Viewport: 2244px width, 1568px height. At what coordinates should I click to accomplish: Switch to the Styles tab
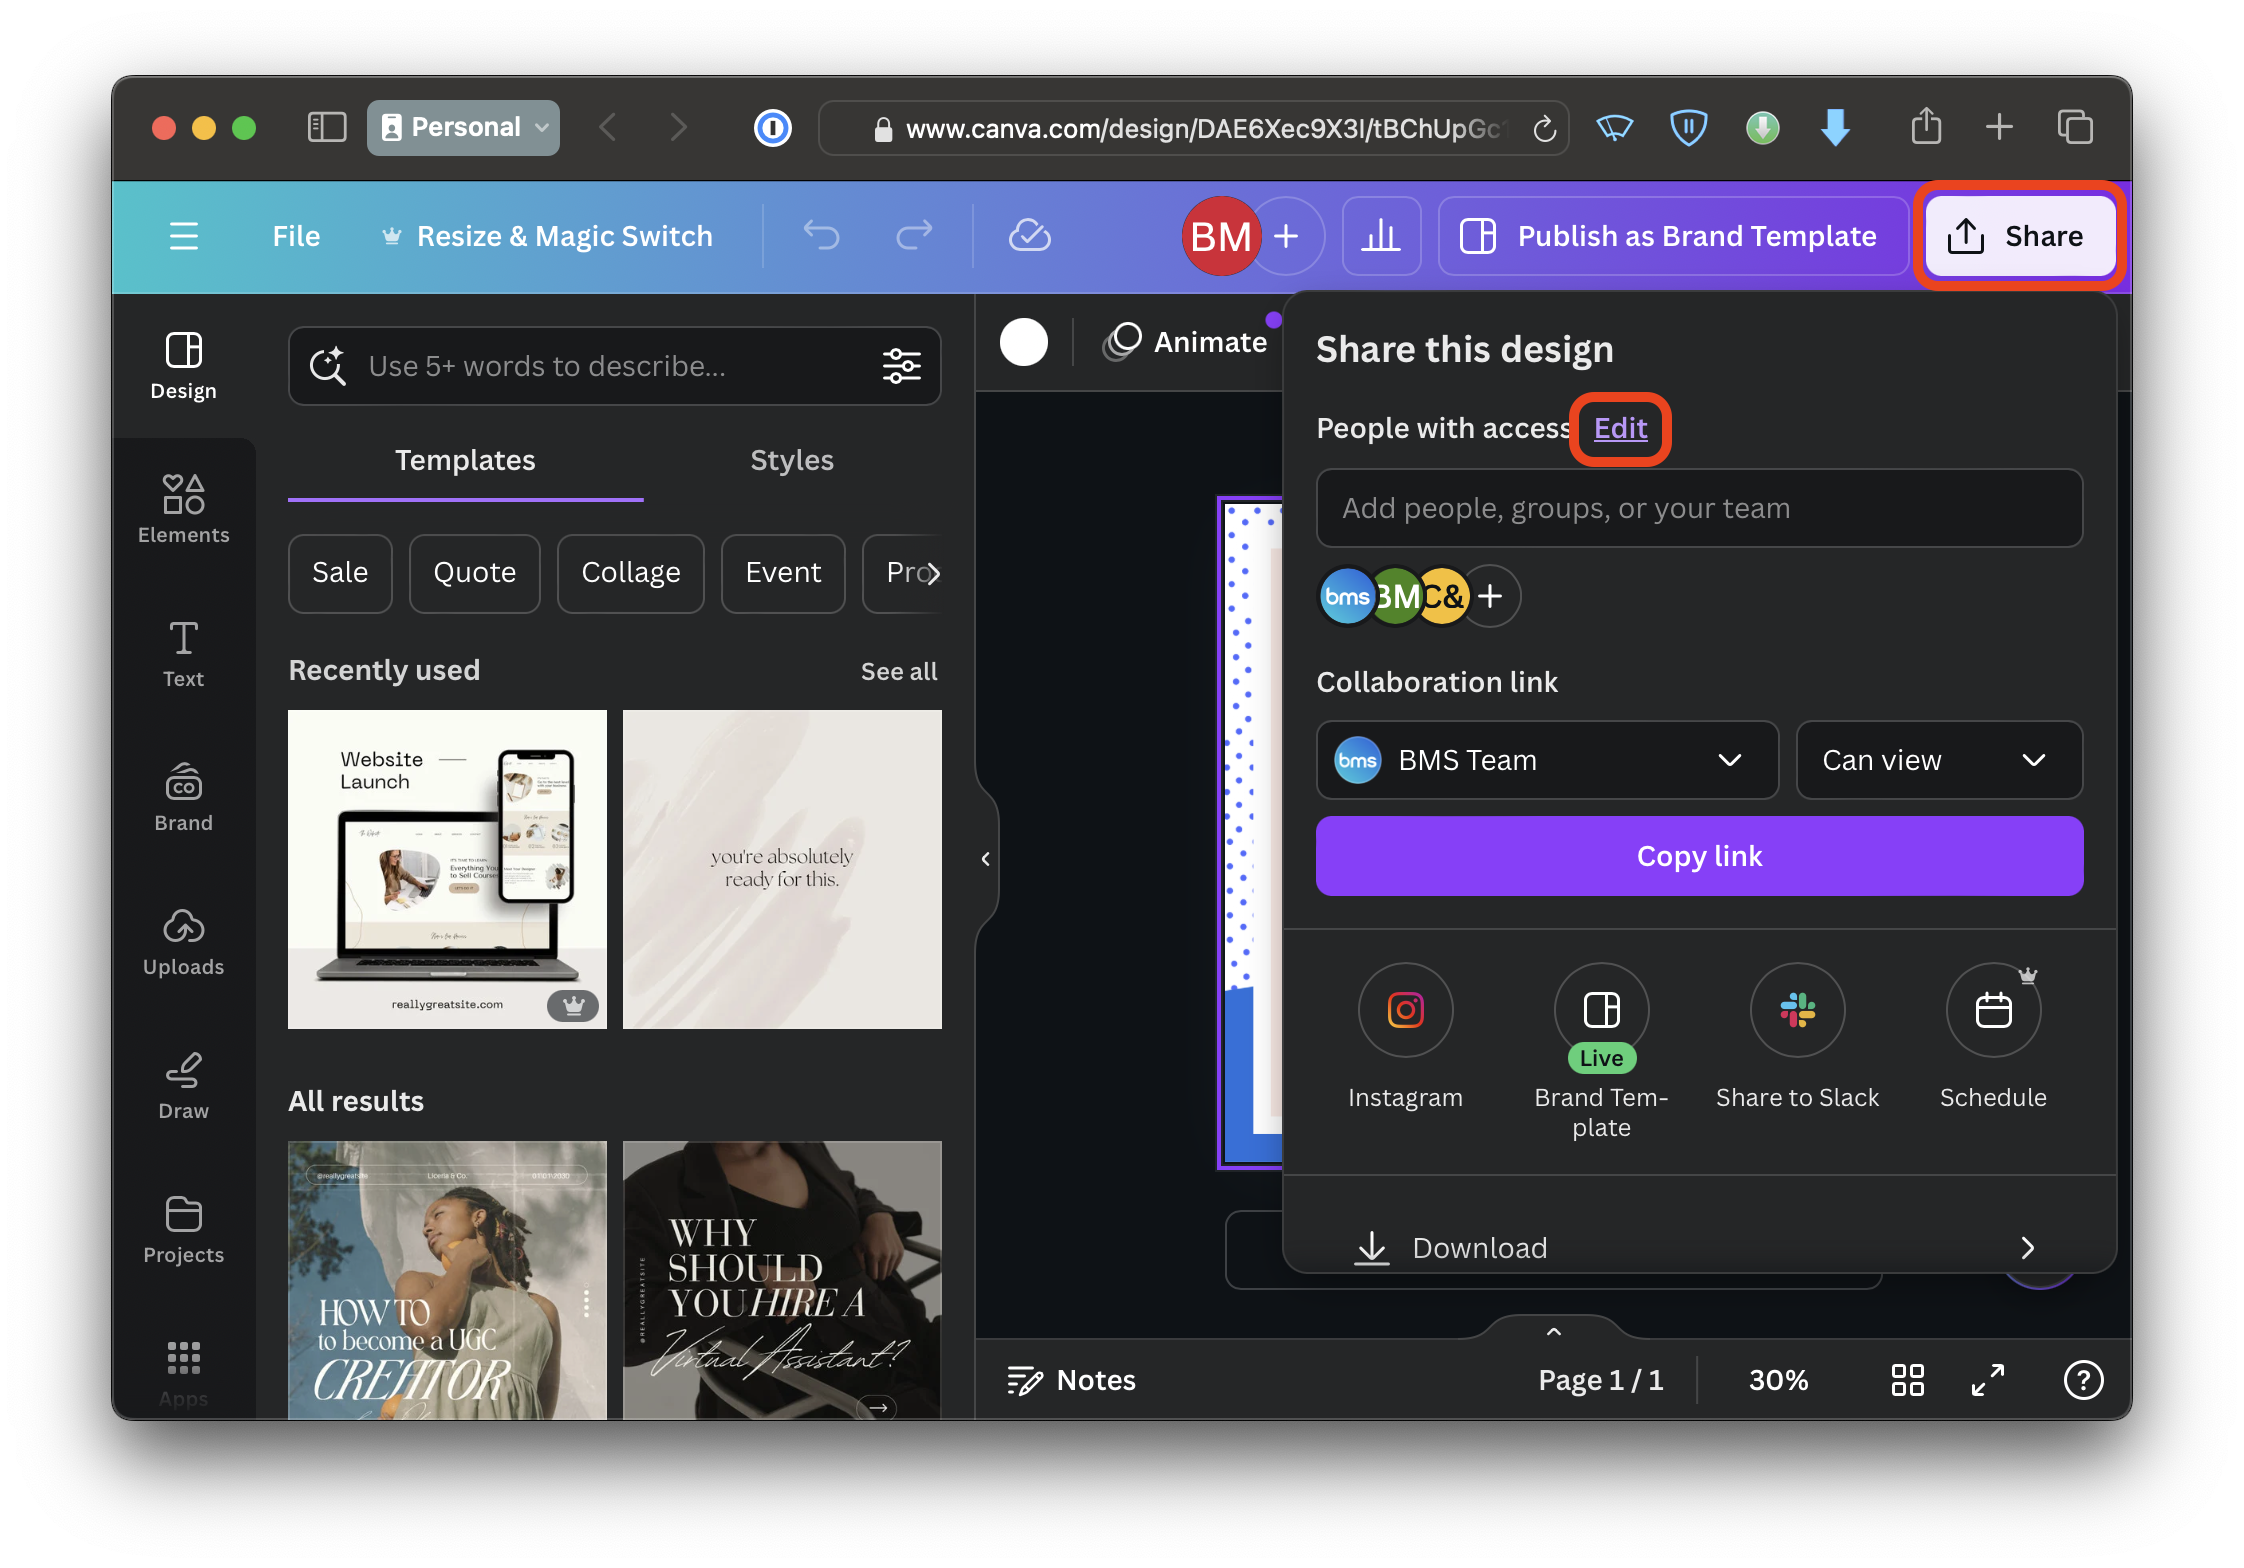tap(791, 460)
